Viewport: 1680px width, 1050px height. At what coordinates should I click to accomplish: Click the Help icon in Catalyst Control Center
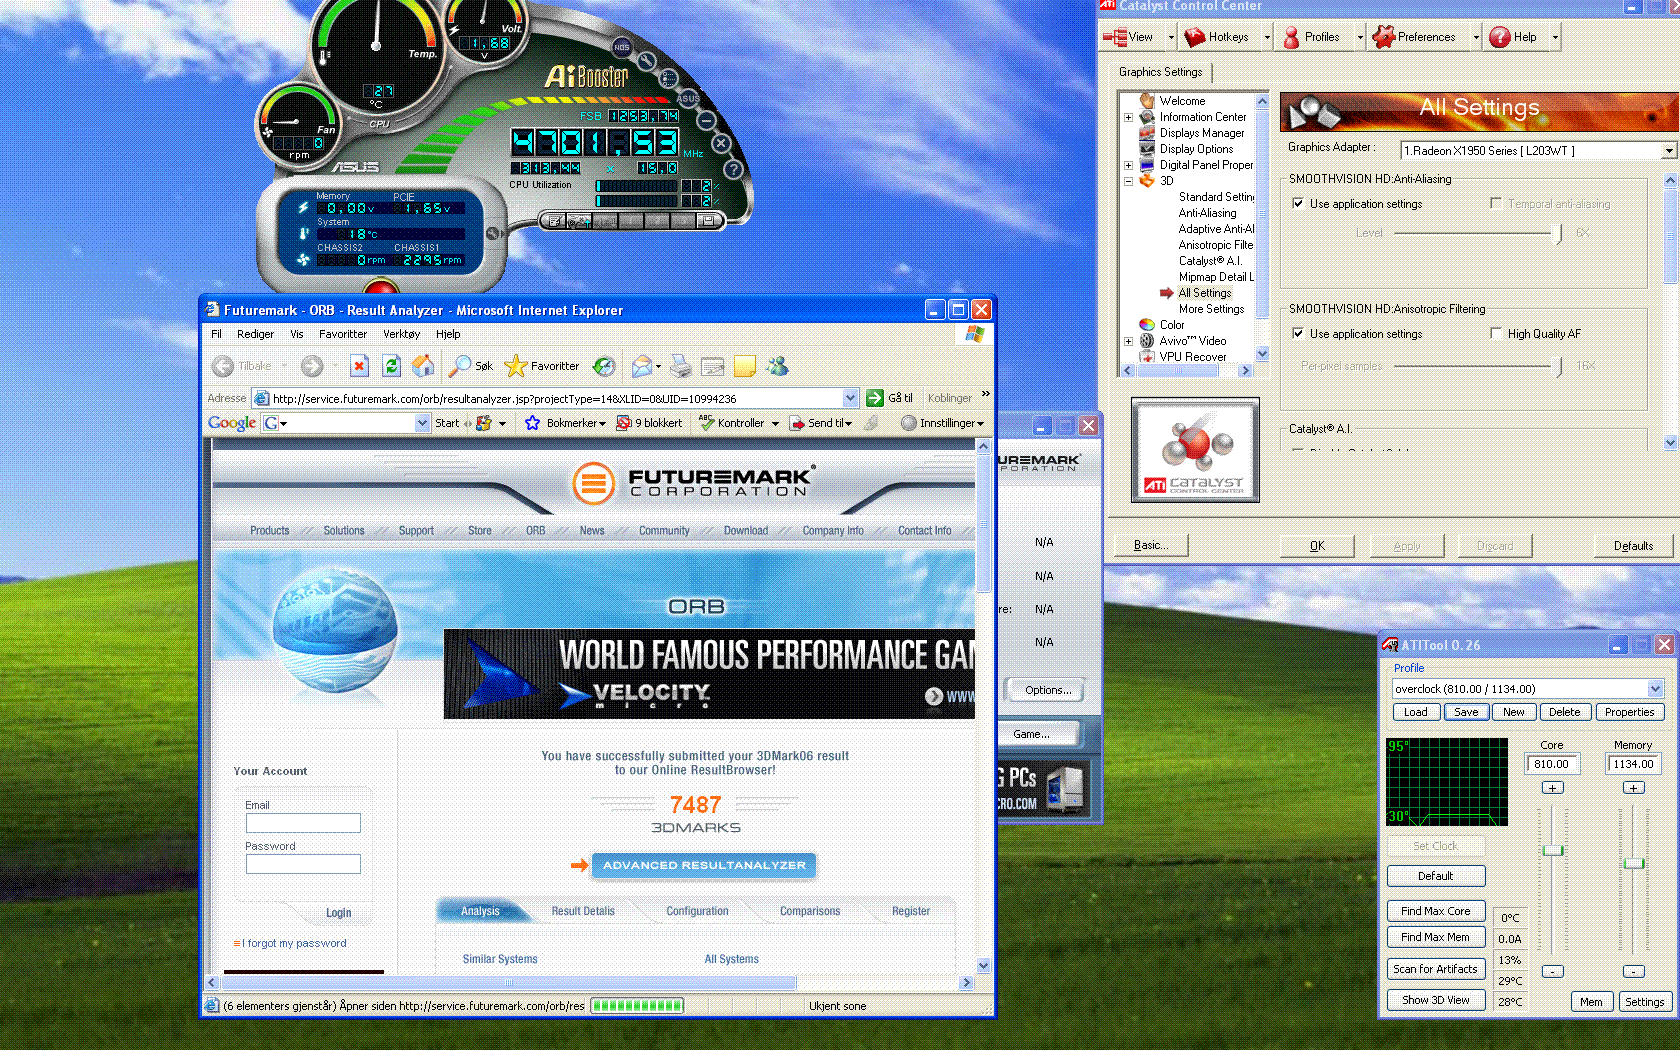[x=1500, y=37]
